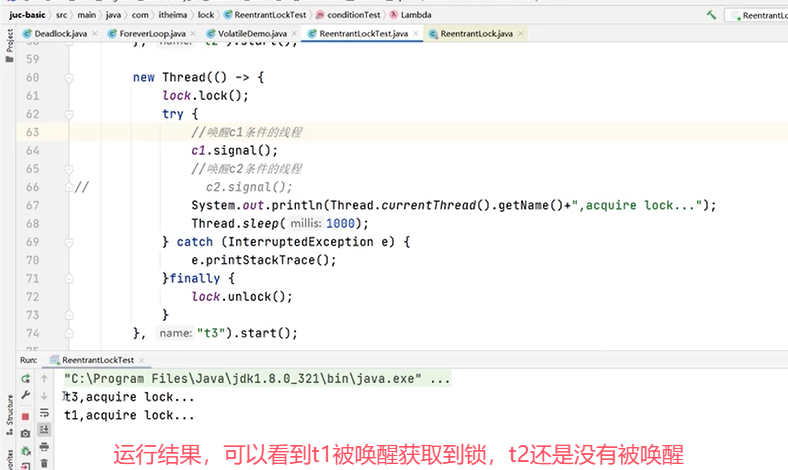This screenshot has height=470, width=788.
Task: Close the ForeverLoop.java tab
Action: click(x=193, y=34)
